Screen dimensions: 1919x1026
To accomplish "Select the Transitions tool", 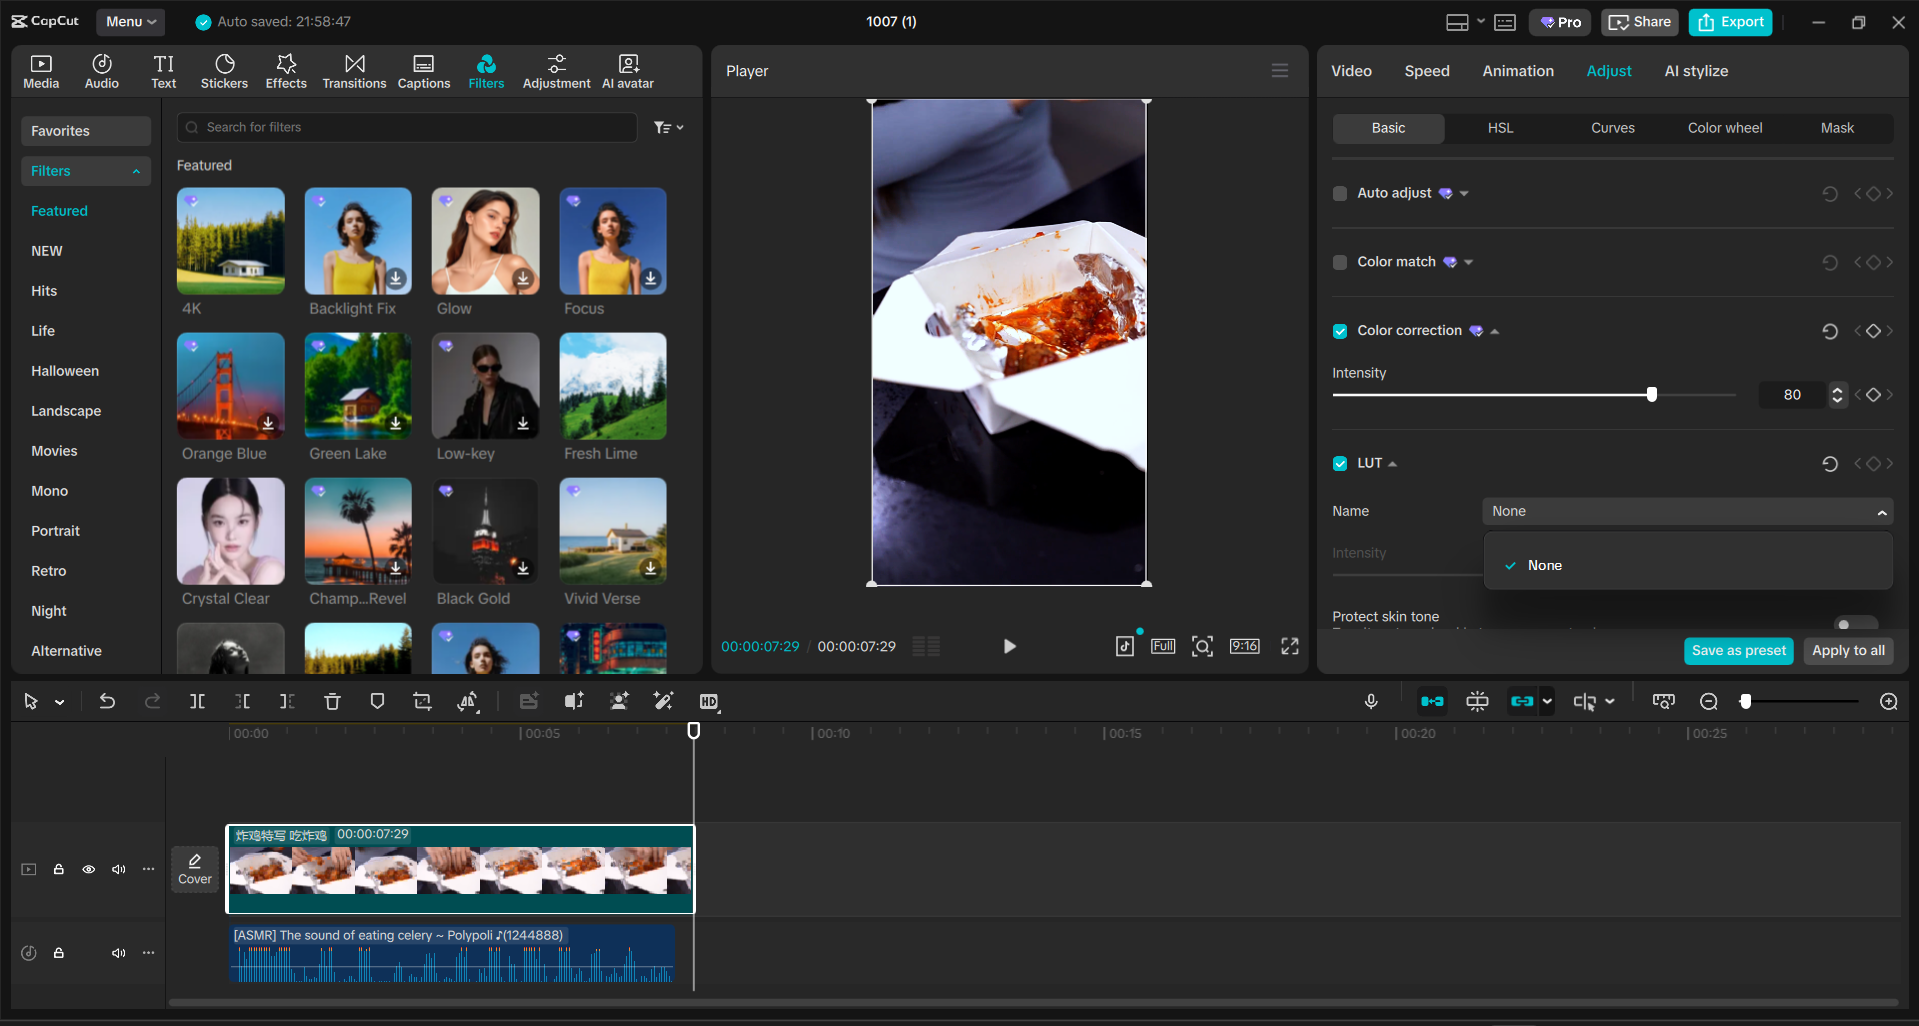I will point(354,70).
